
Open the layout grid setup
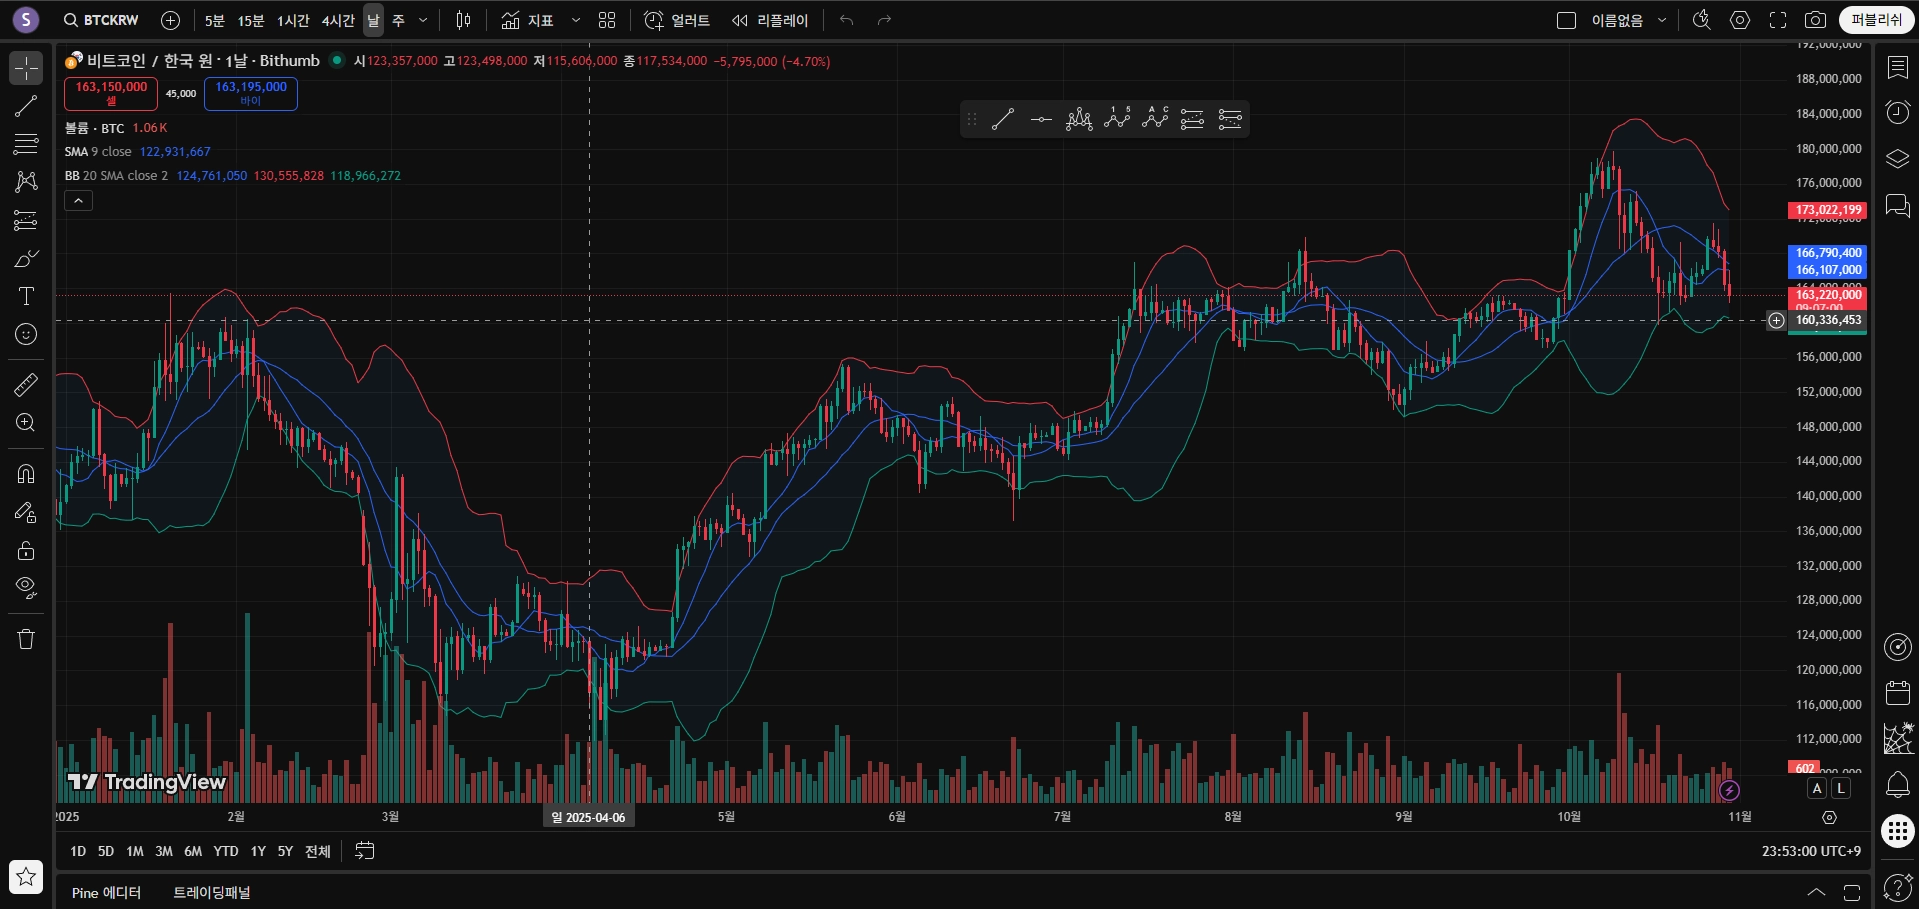click(607, 20)
